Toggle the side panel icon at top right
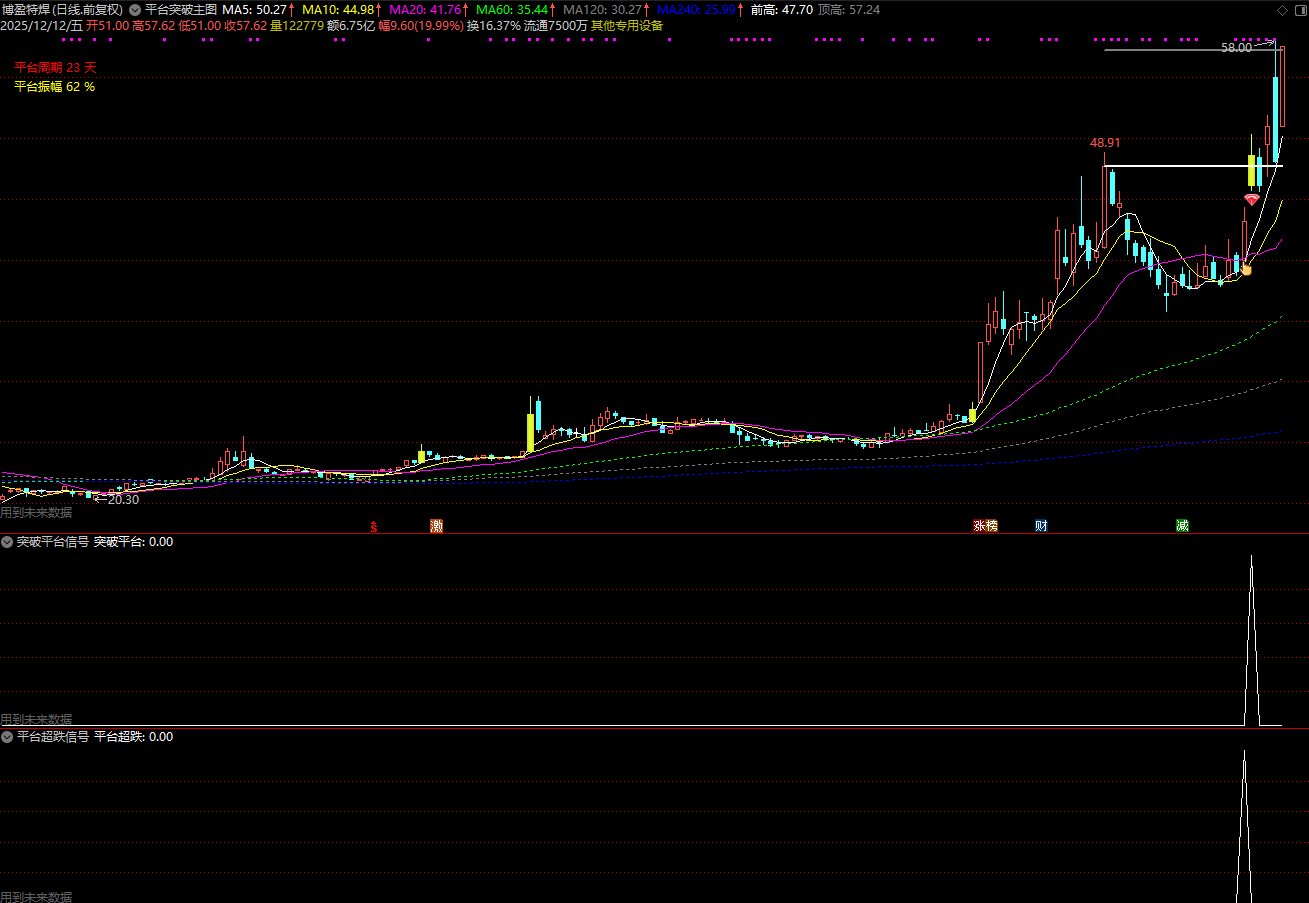 tap(1299, 10)
